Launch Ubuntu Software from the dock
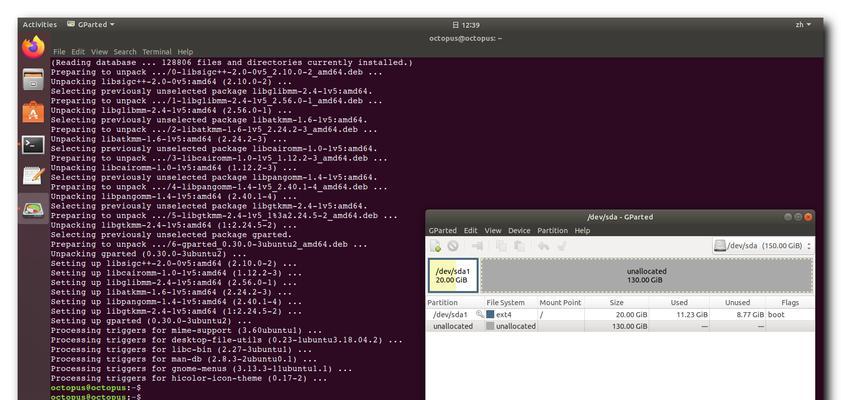The height and width of the screenshot is (400, 841). coord(33,113)
